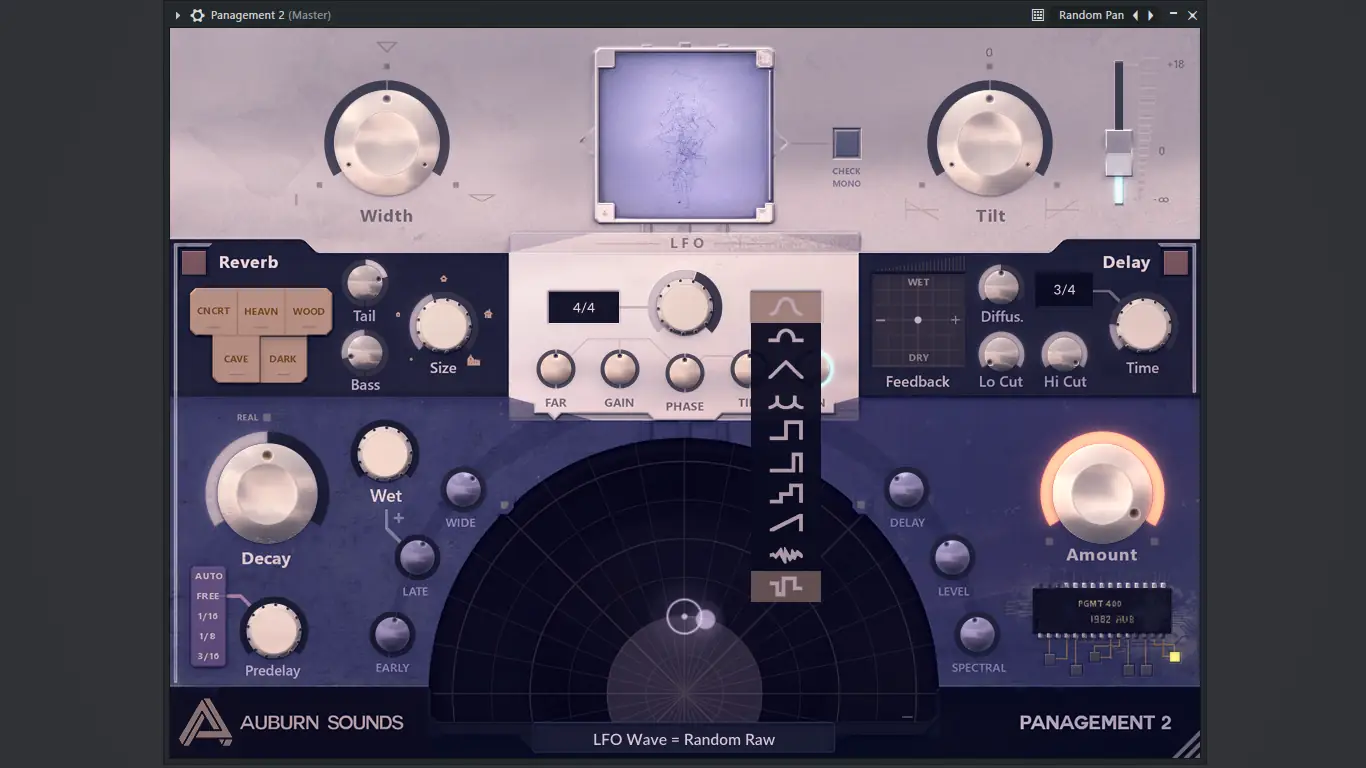Click the reverb Wet knob
This screenshot has width=1366, height=768.
385,454
